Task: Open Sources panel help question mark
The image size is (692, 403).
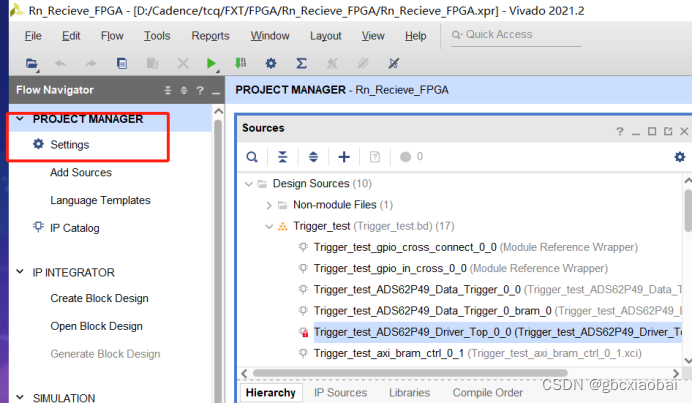Action: [x=620, y=132]
